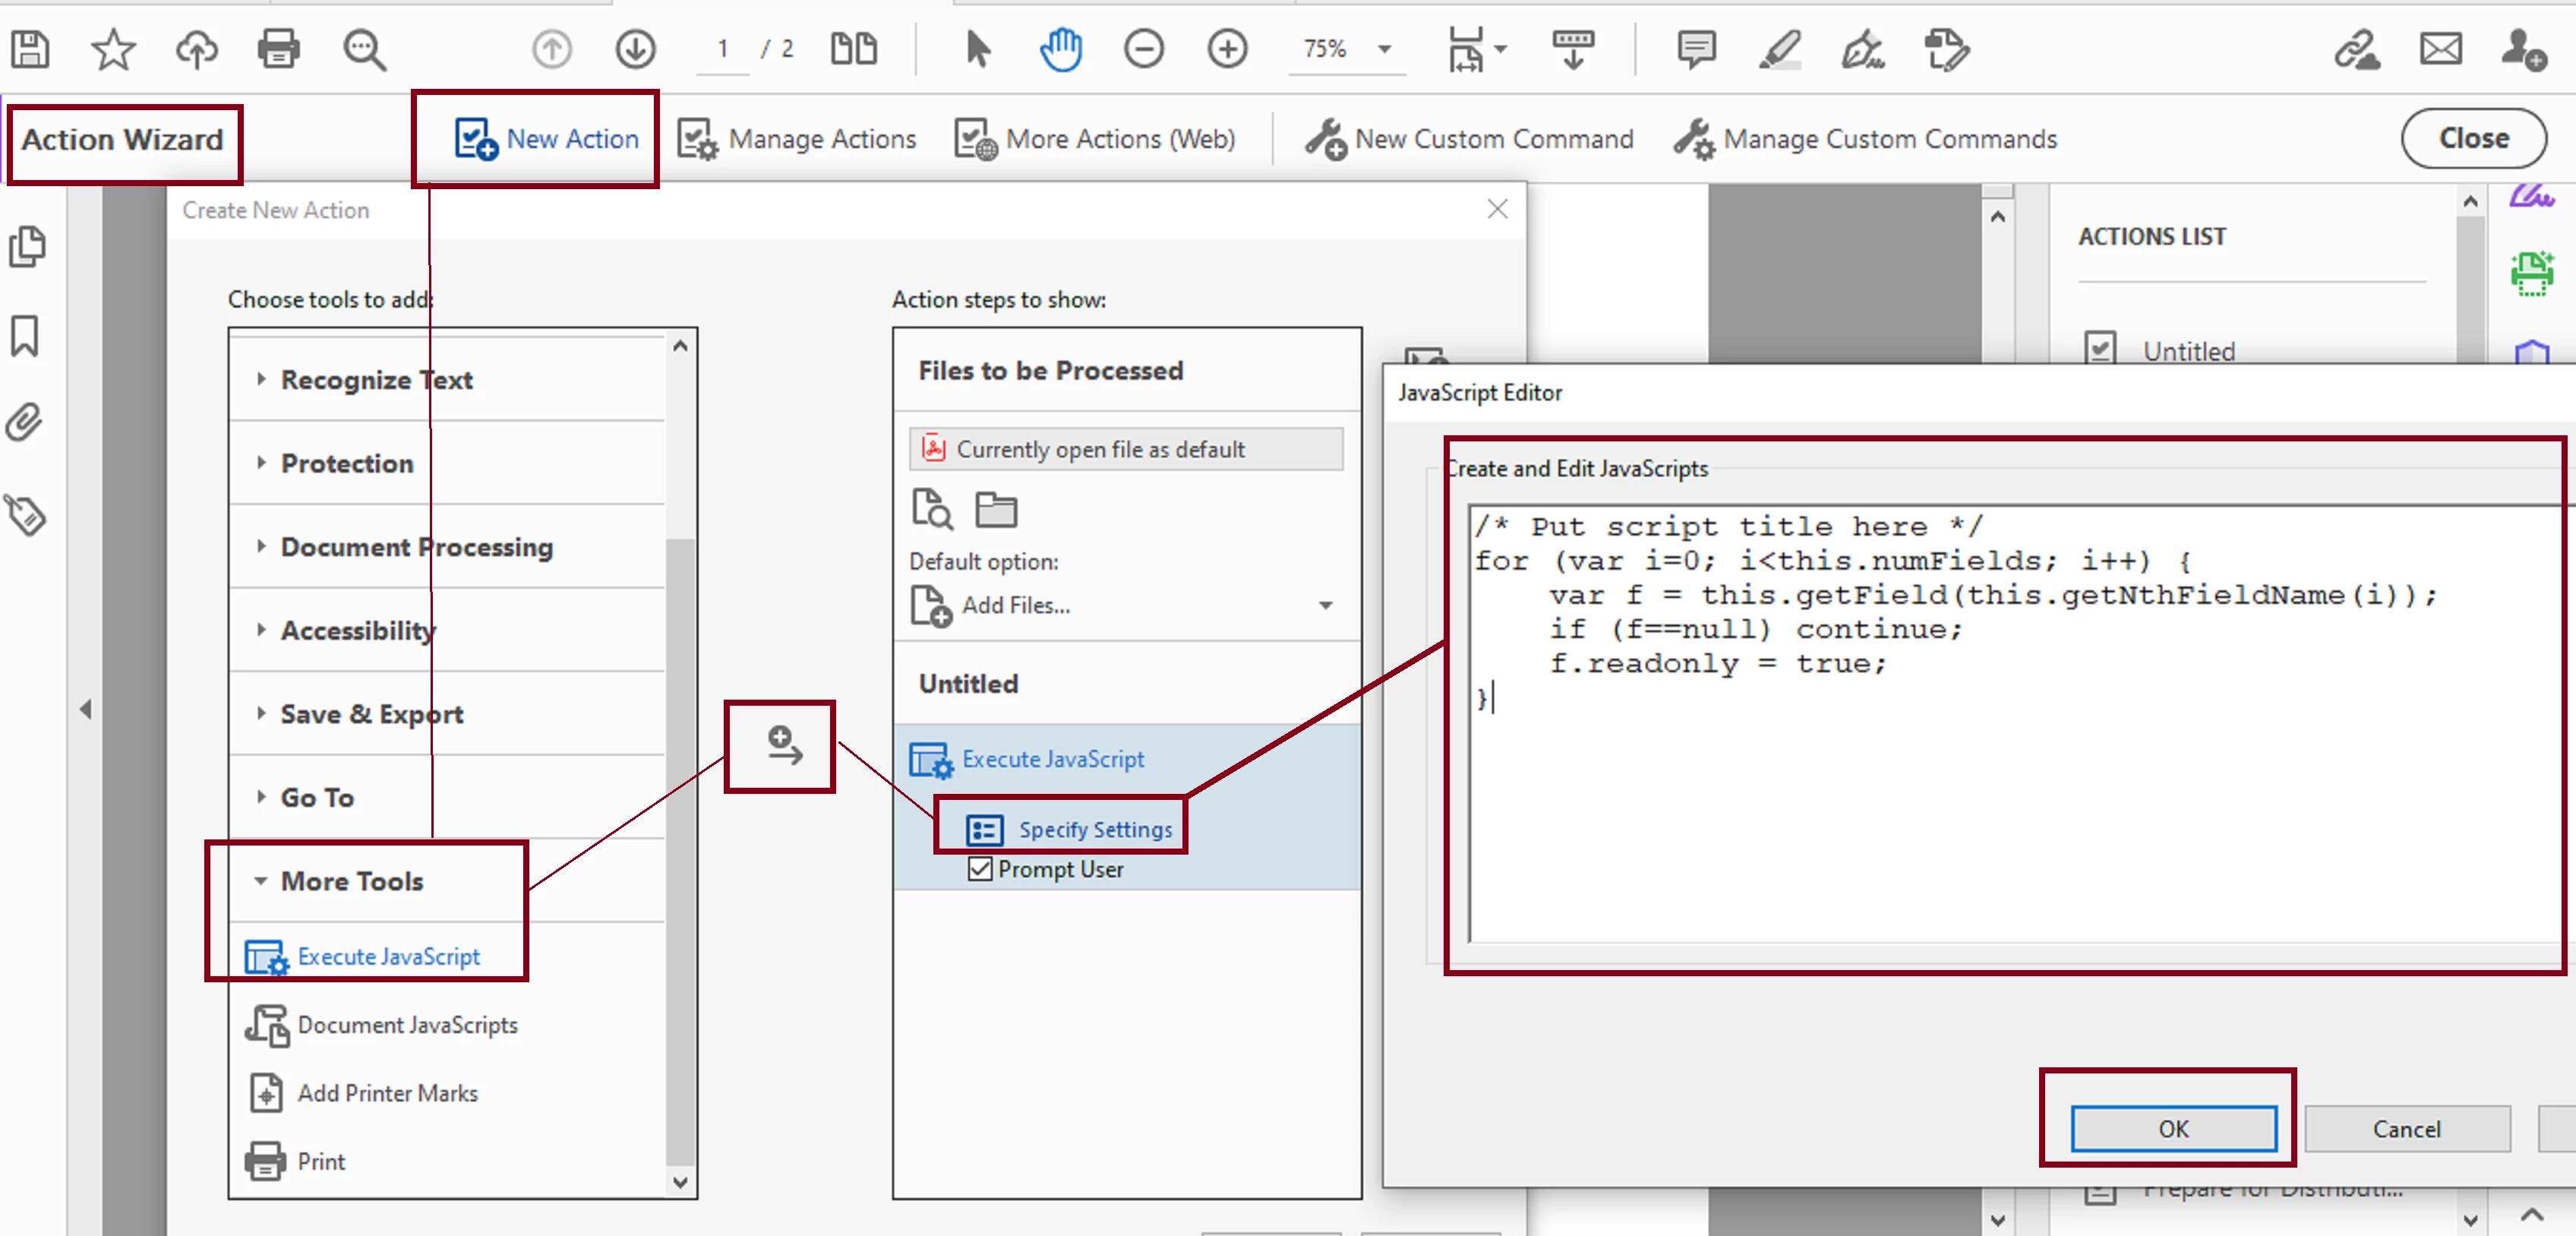Click the page number input field
Image resolution: width=2576 pixels, height=1236 pixels.
coord(722,48)
